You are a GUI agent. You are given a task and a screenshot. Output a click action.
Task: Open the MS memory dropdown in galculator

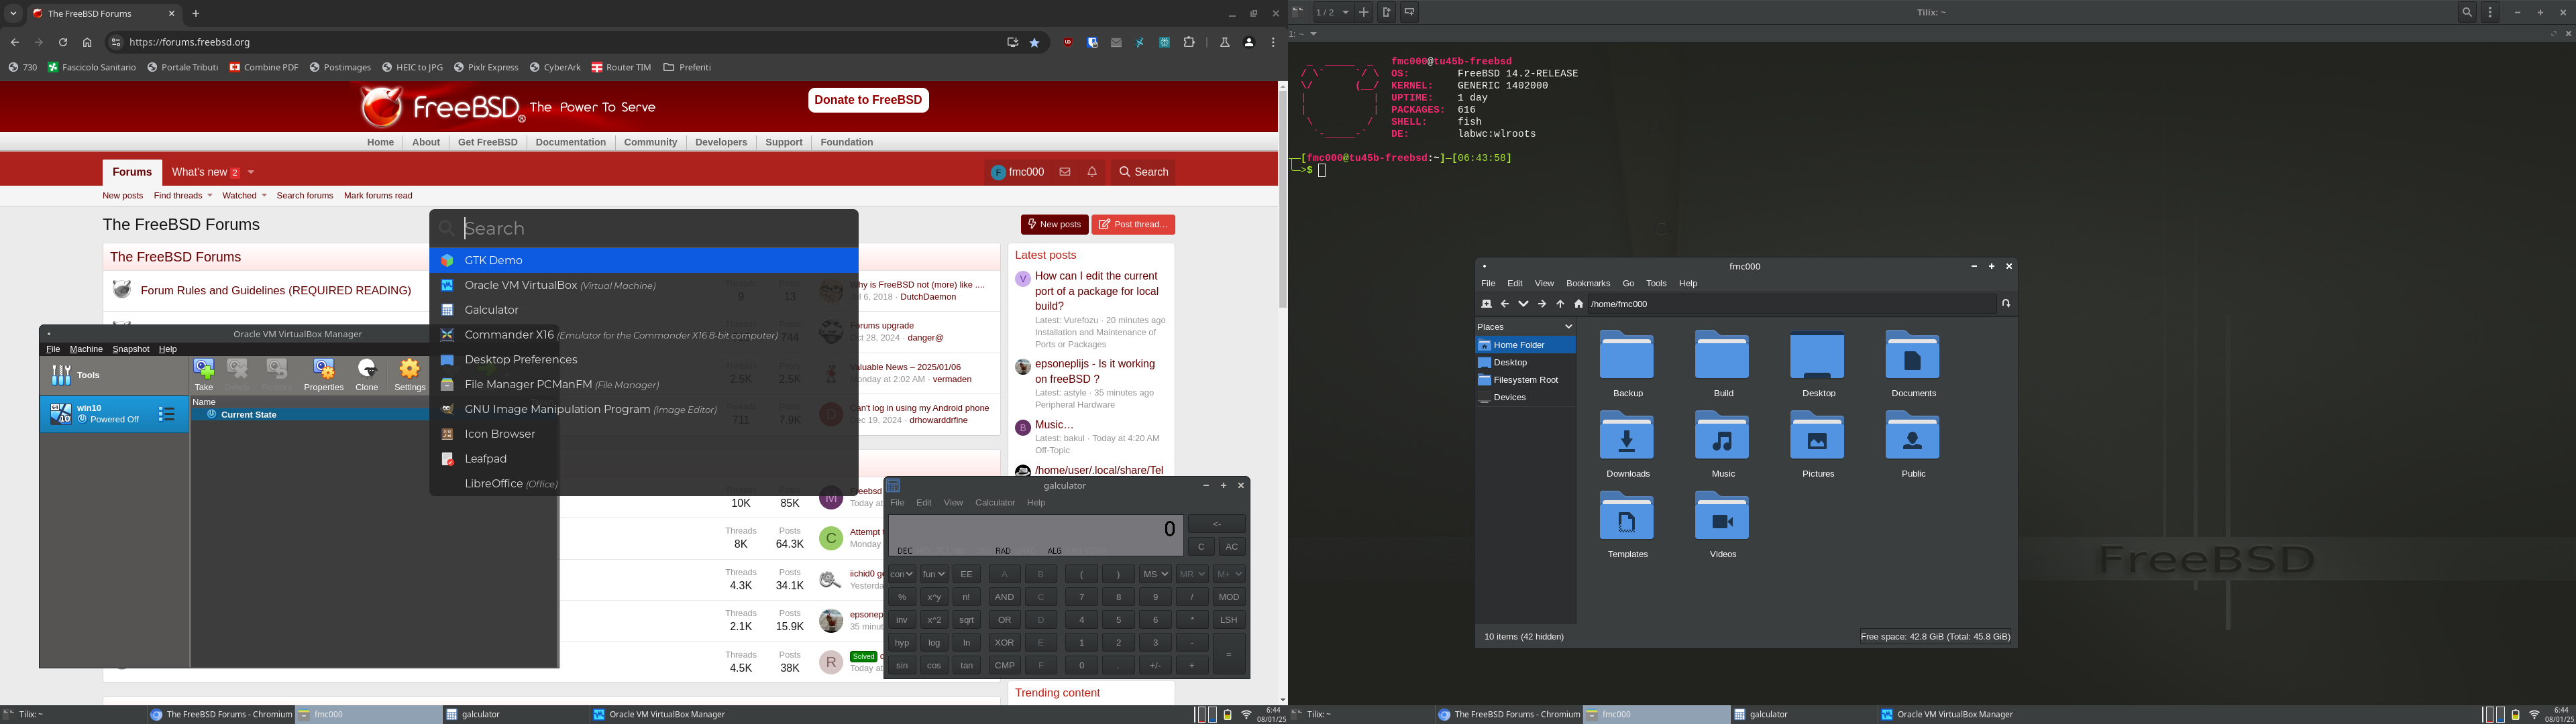tap(1155, 574)
